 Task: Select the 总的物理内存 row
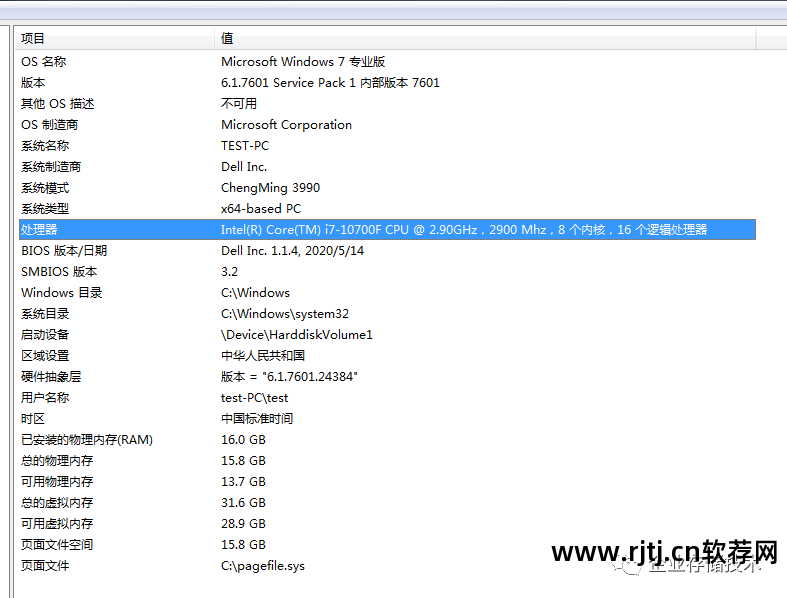387,461
